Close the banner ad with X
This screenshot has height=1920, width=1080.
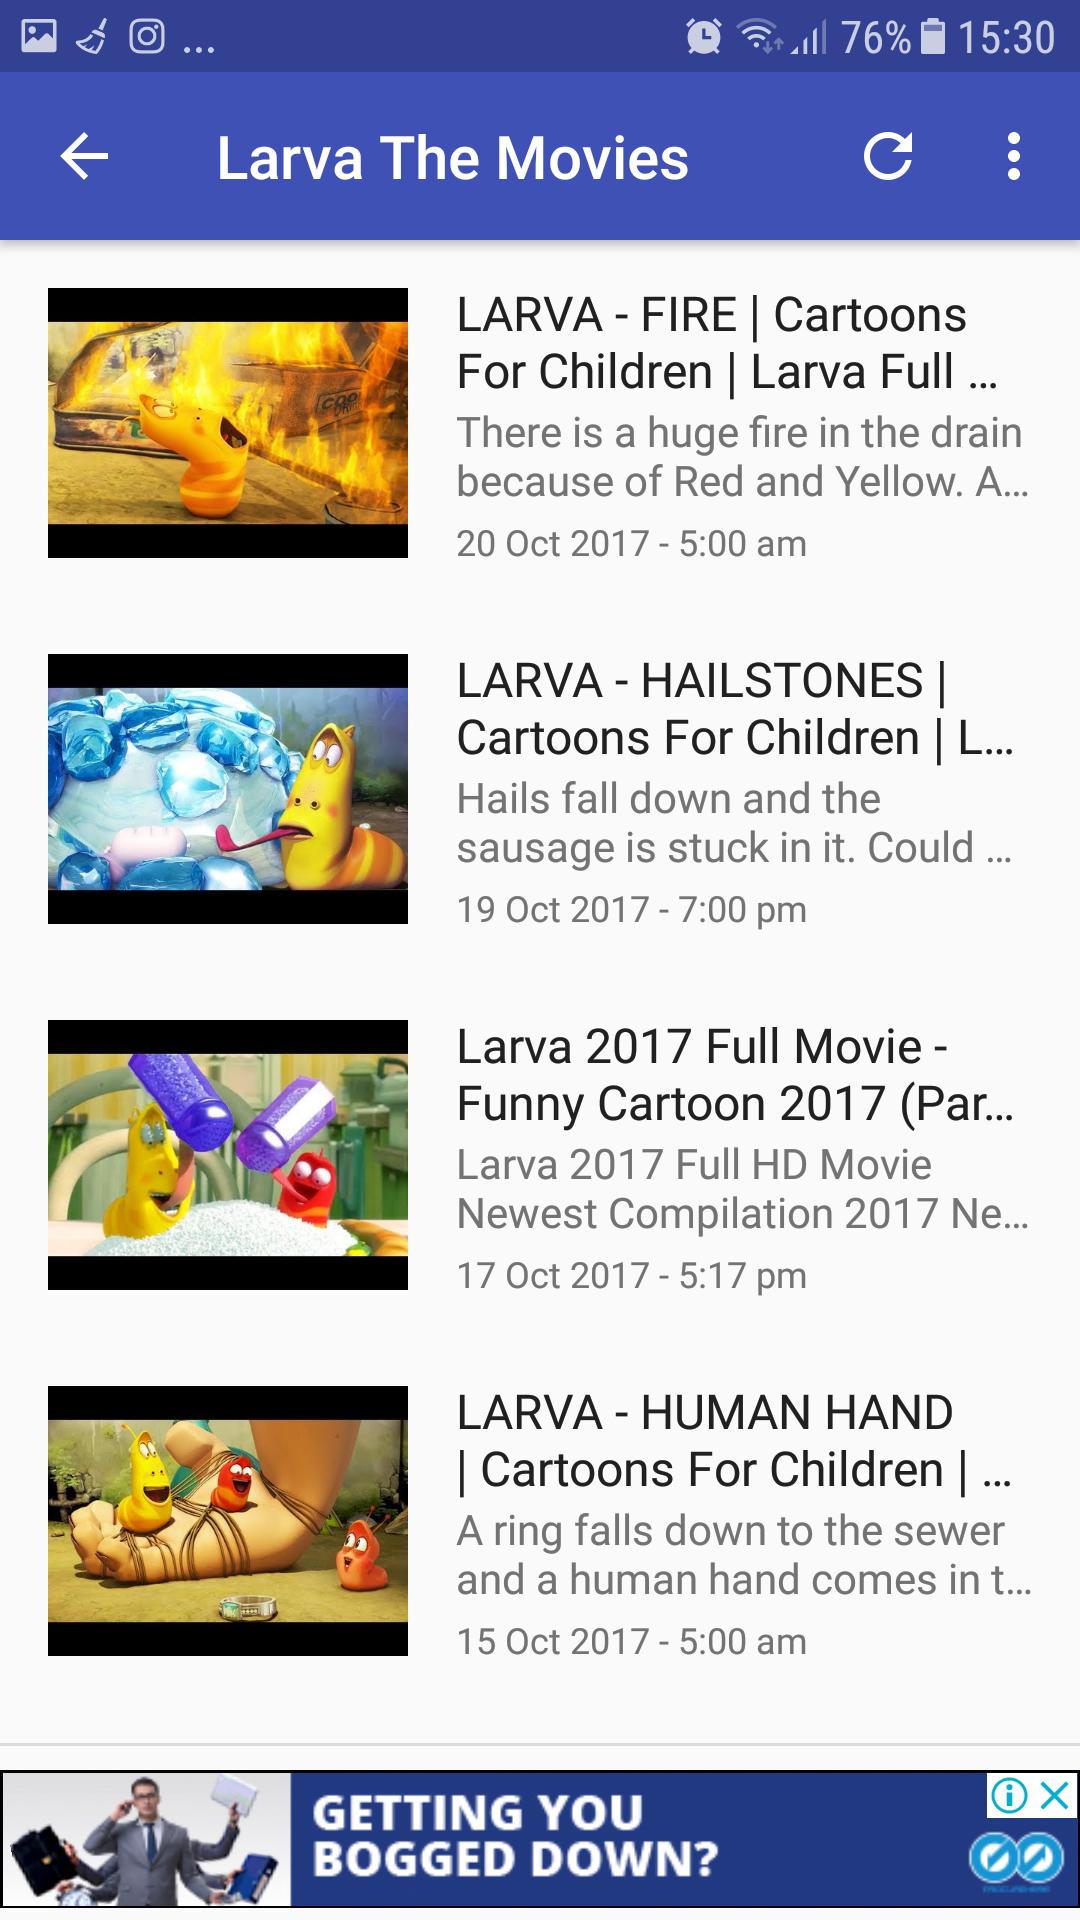click(x=1055, y=1796)
